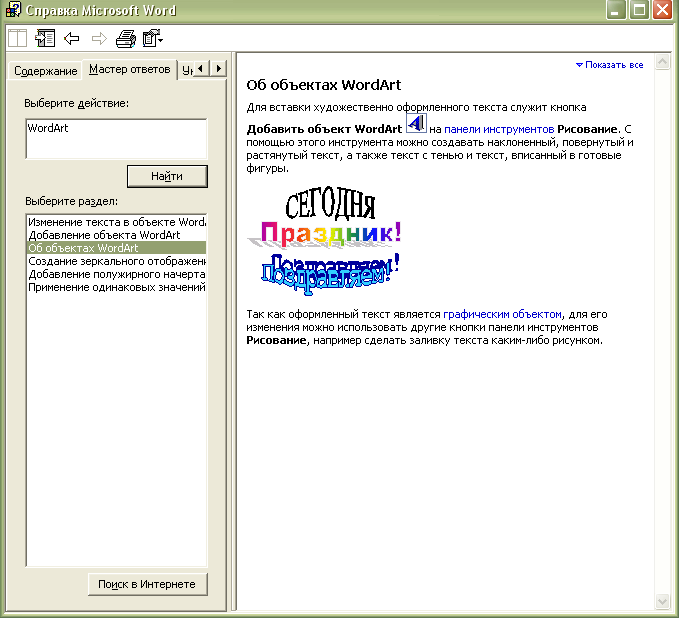
Task: Maximize the Справка Microsoft Word window
Action: click(x=639, y=10)
